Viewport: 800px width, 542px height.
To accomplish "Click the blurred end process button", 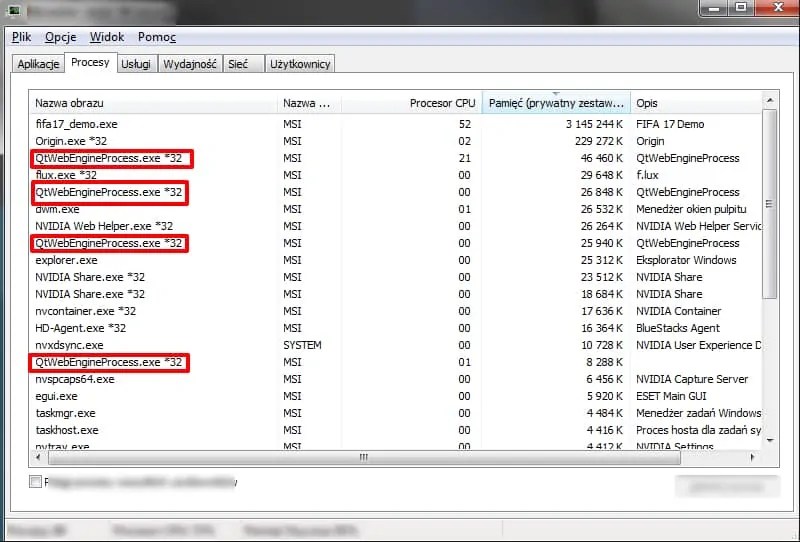I will [x=727, y=486].
